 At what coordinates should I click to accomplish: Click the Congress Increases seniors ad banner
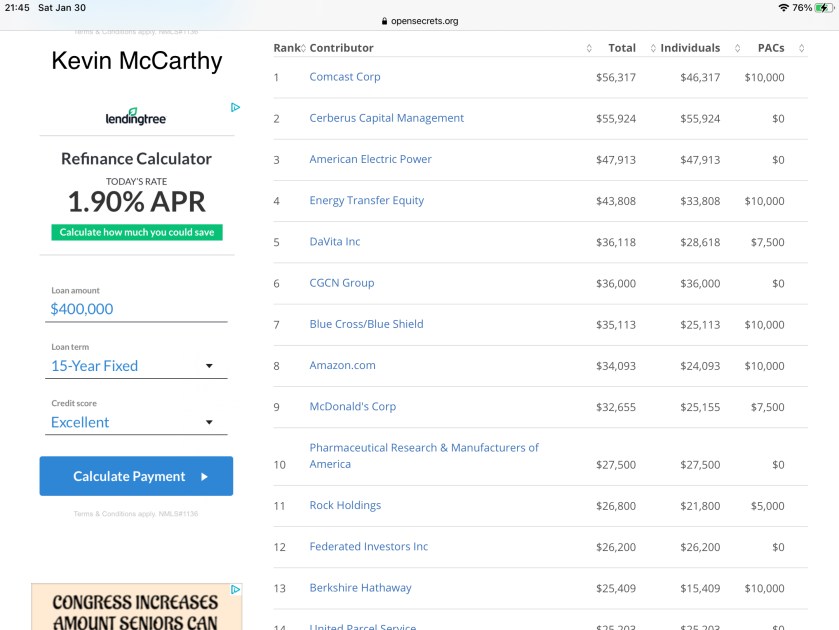pos(135,610)
